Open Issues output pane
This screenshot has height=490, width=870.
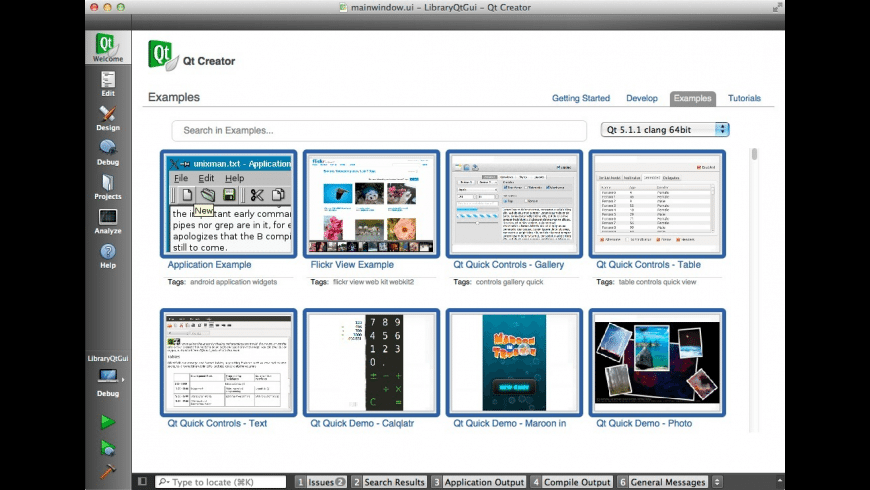tap(321, 482)
